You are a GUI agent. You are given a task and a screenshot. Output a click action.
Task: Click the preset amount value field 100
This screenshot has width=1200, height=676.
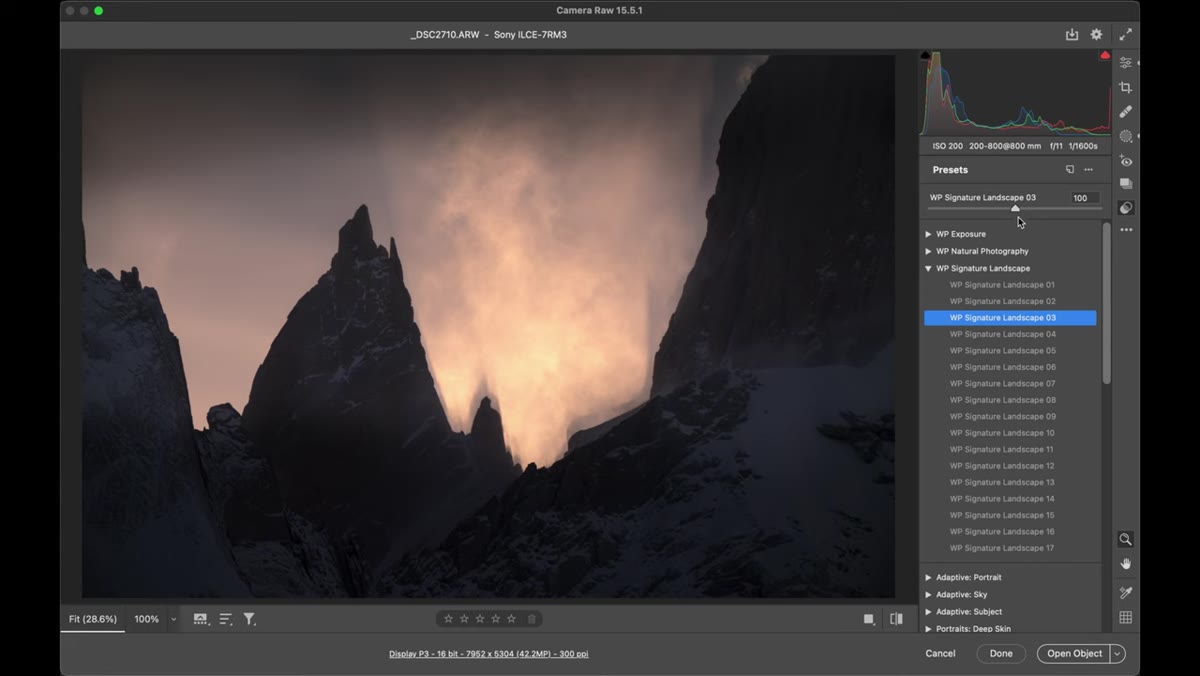tap(1084, 198)
